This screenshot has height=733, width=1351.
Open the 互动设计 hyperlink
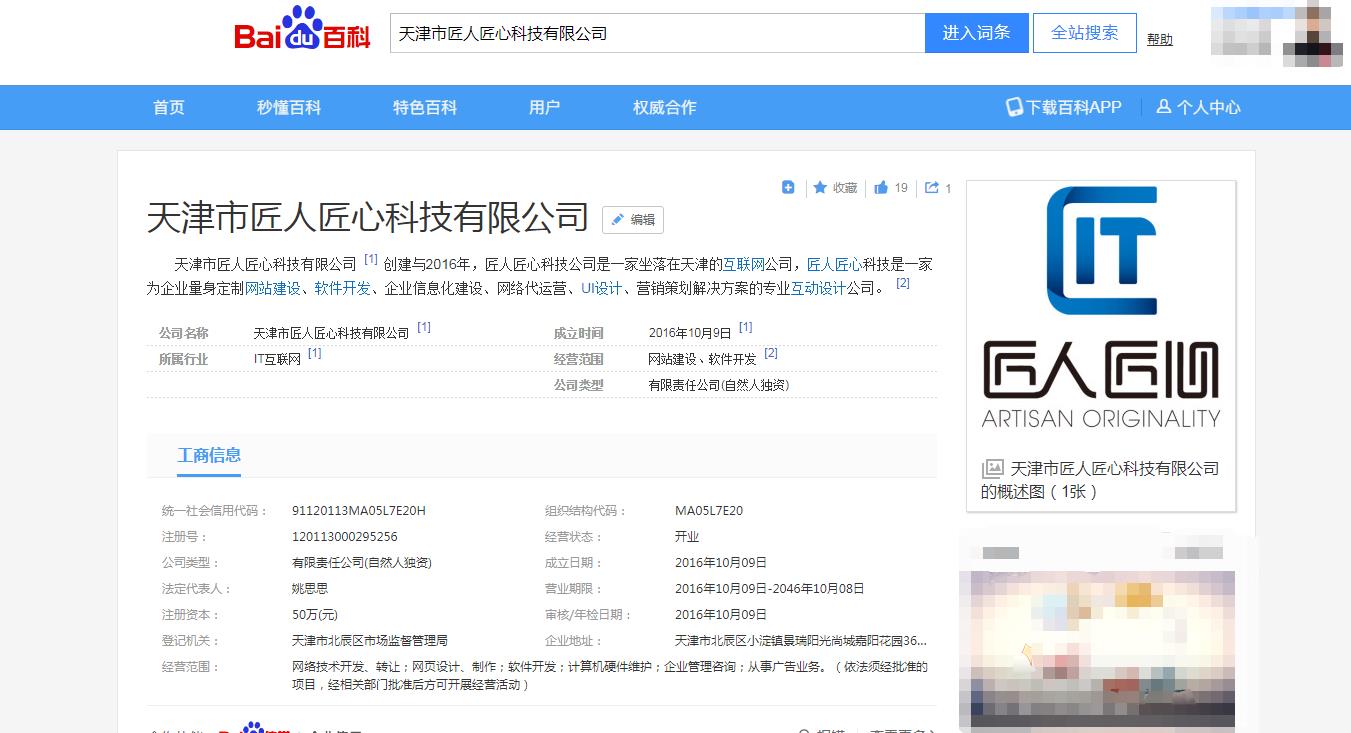pyautogui.click(x=819, y=288)
